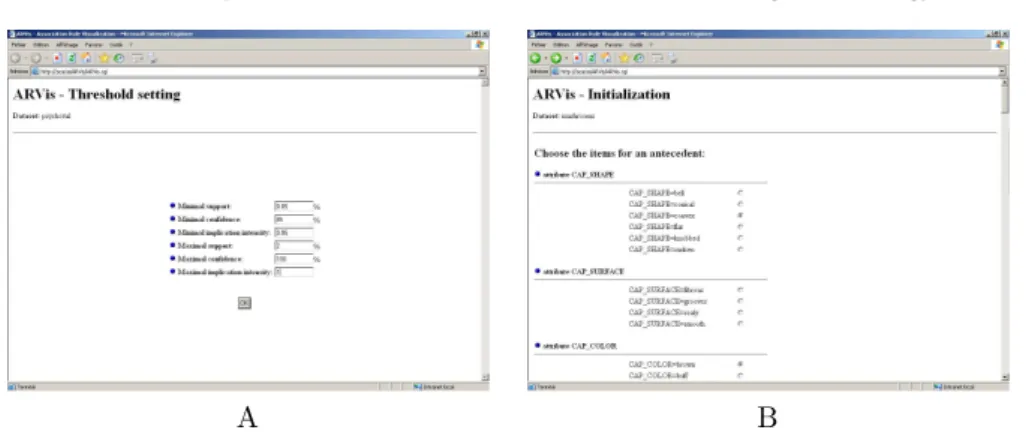Open address dropdown in Initialization window
The width and height of the screenshot is (1026, 433).
[x=1003, y=71]
